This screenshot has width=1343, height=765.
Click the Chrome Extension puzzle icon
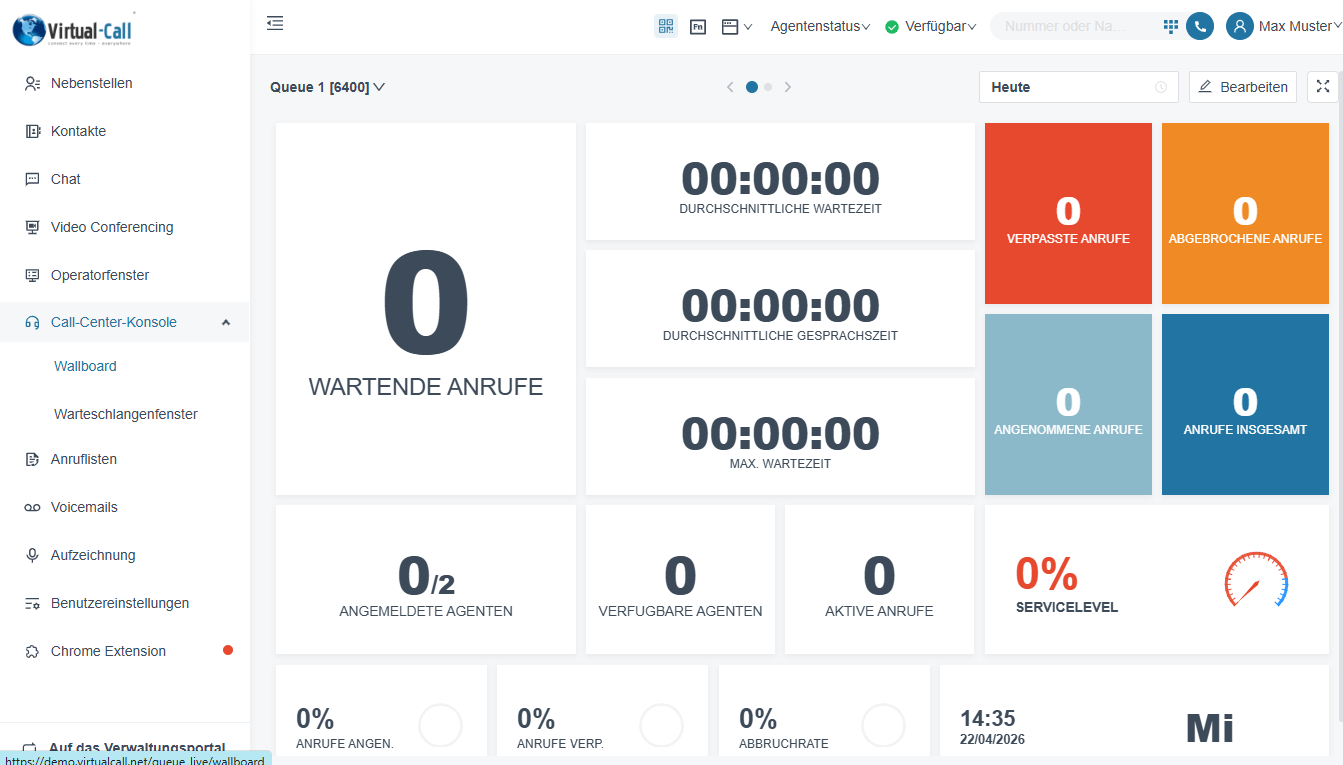click(32, 652)
